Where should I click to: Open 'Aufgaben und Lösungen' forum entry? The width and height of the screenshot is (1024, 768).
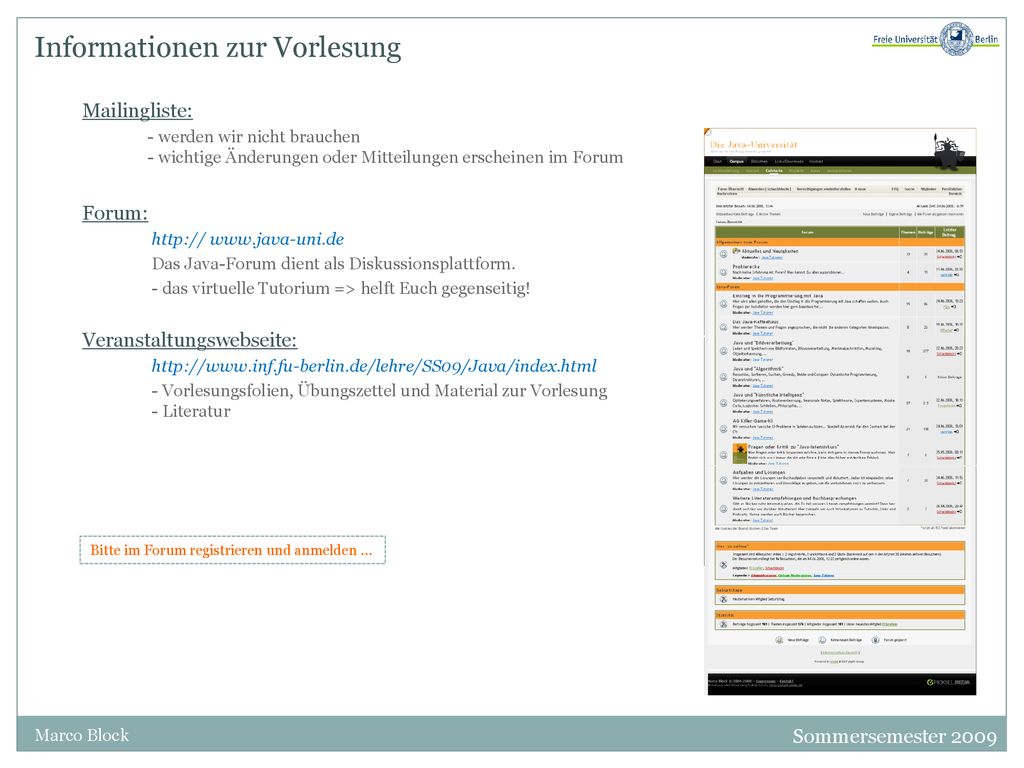click(759, 472)
